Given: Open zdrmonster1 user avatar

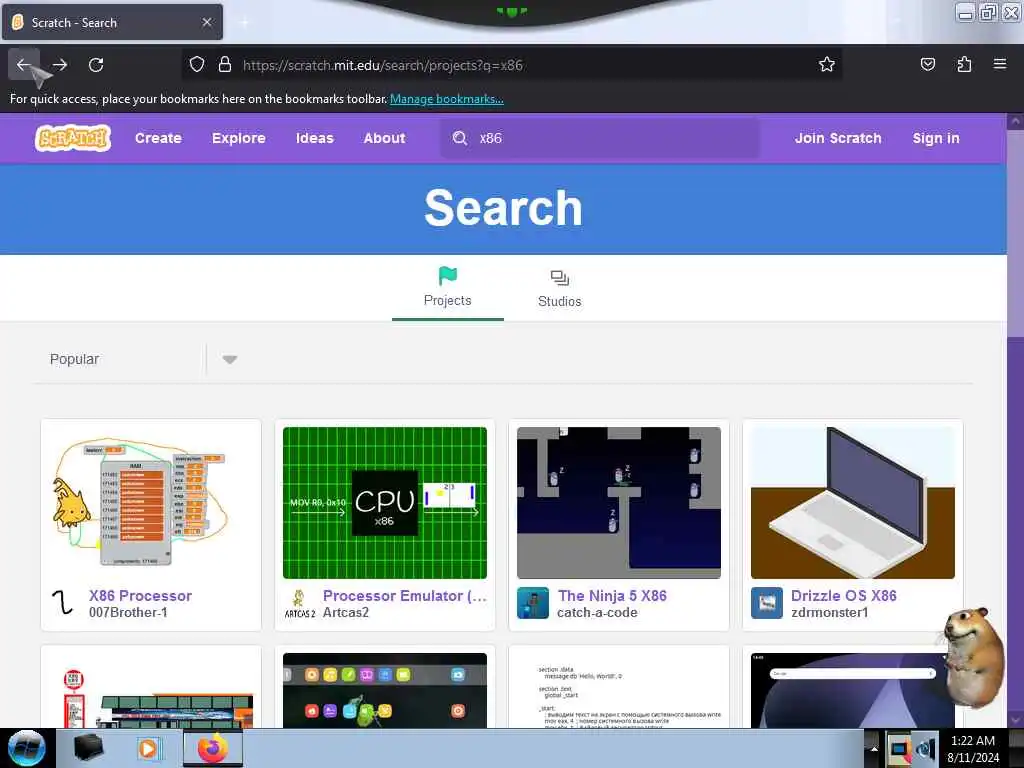Looking at the screenshot, I should click(767, 603).
